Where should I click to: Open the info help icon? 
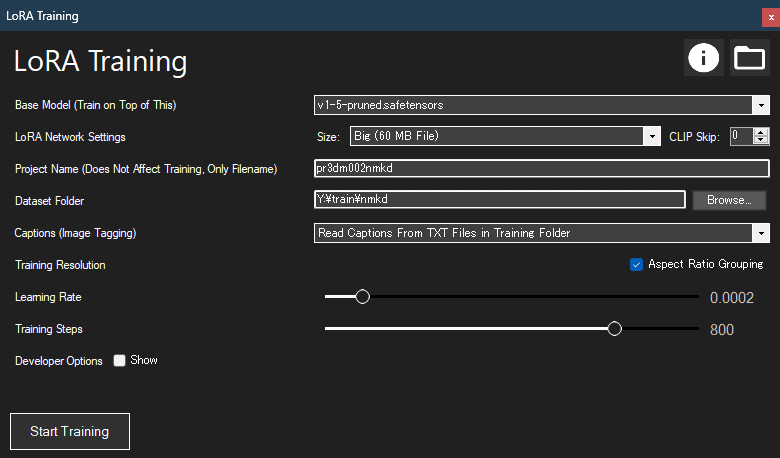[x=704, y=58]
